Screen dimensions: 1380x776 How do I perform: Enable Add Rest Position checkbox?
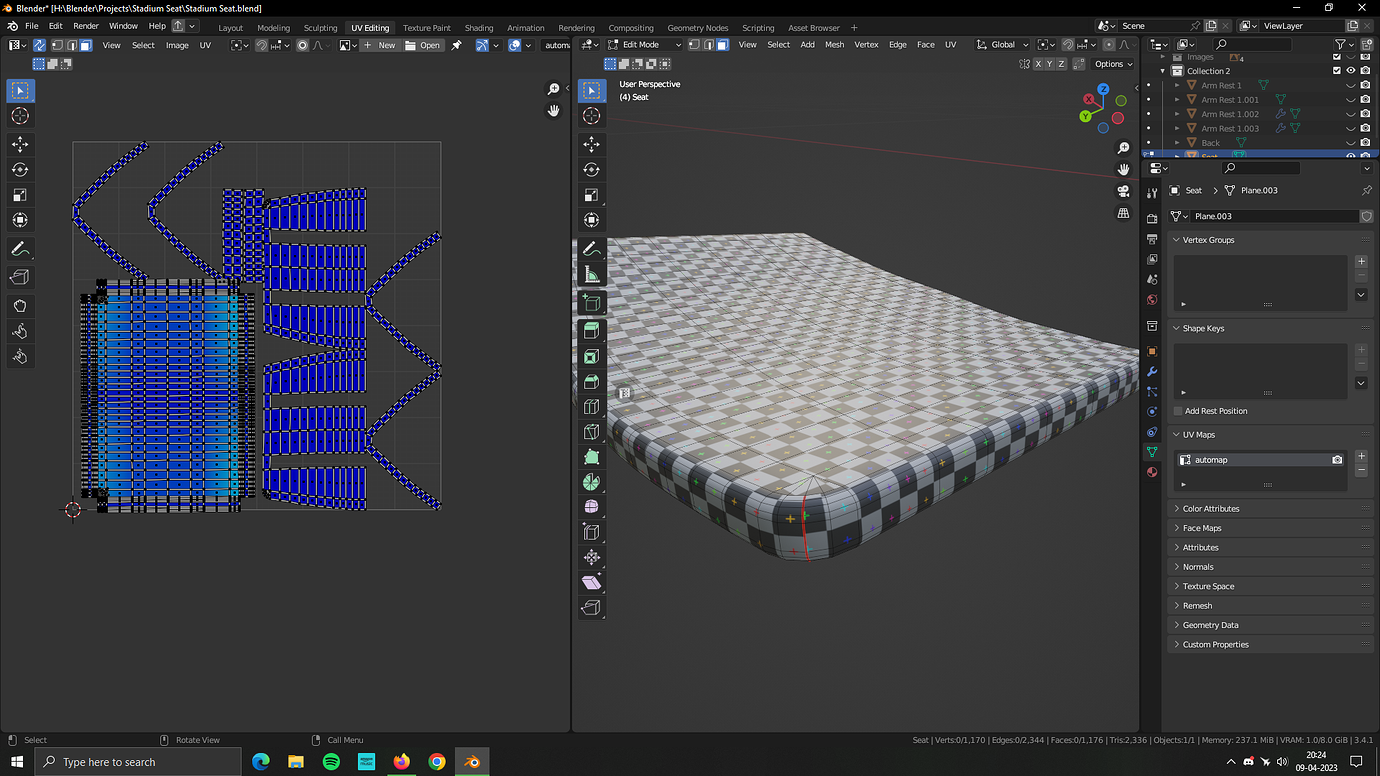pyautogui.click(x=1178, y=411)
